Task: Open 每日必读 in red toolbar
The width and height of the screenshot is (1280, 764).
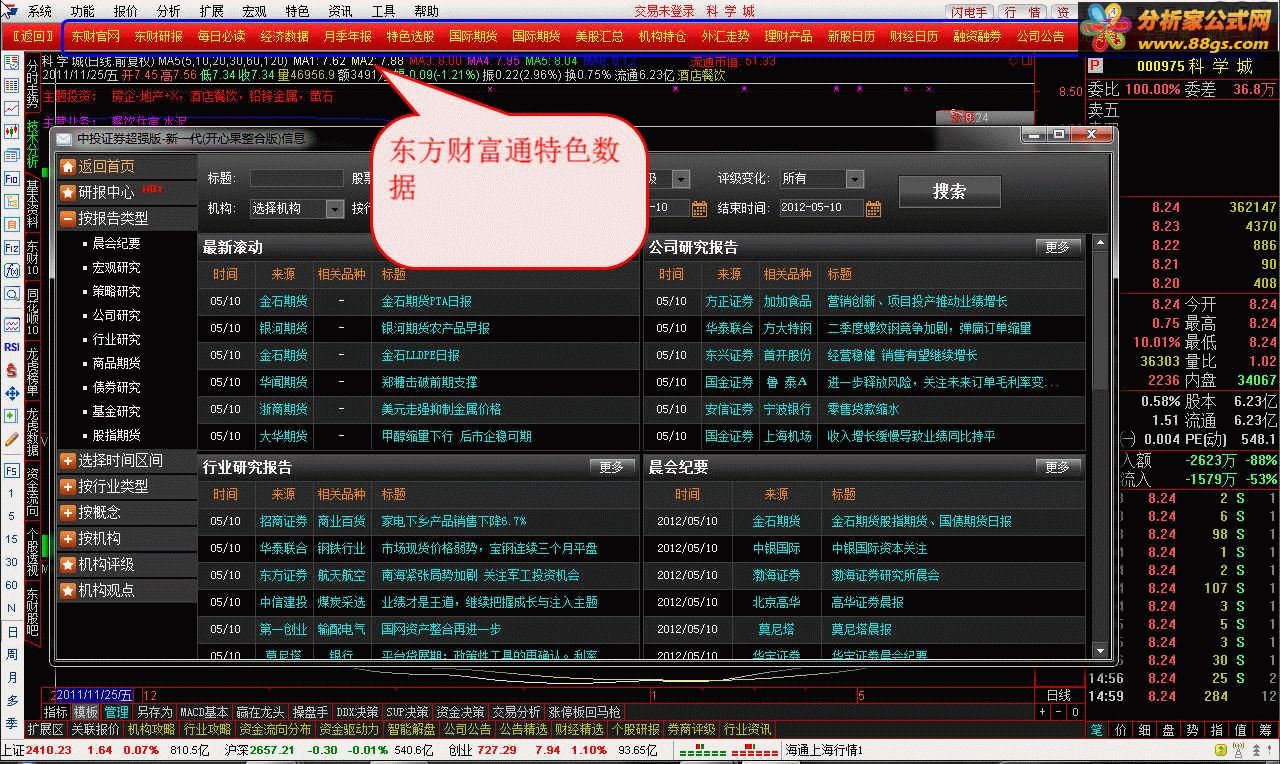Action: point(221,36)
